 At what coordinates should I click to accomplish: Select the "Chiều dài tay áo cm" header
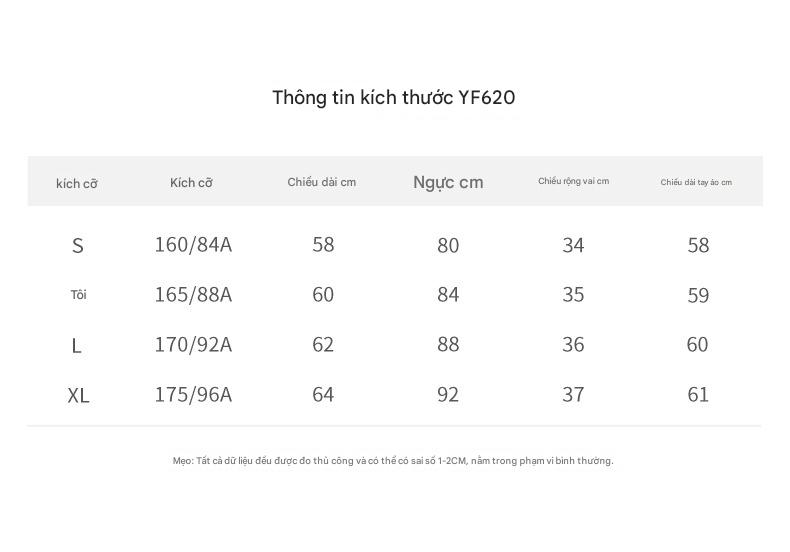click(696, 182)
